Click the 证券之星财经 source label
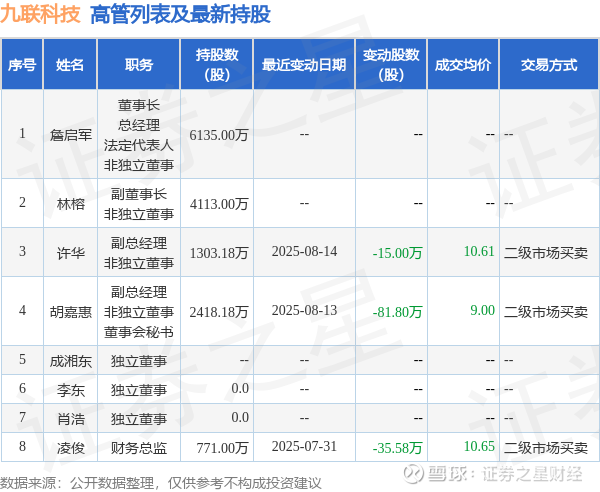This screenshot has width=600, height=492. 532,474
